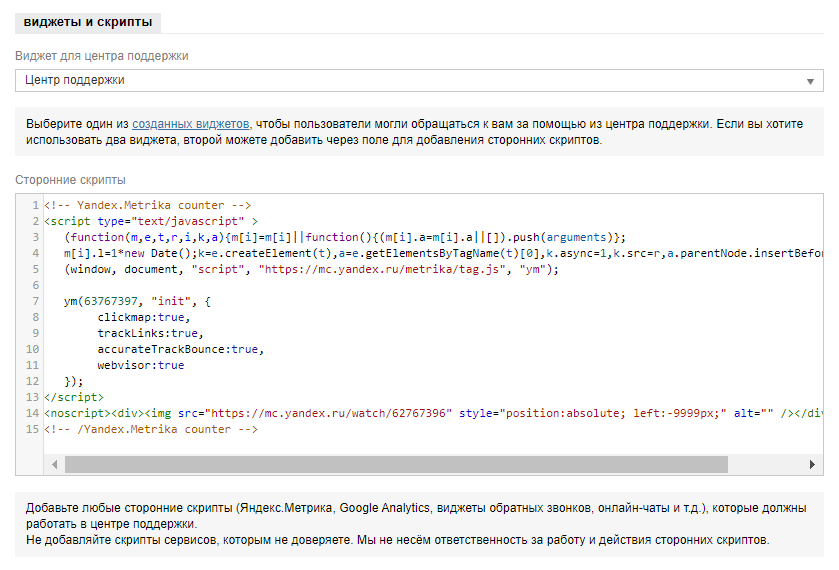This screenshot has height=570, width=839.
Task: Follow the 'созданных виджетов' link
Action: 191,124
